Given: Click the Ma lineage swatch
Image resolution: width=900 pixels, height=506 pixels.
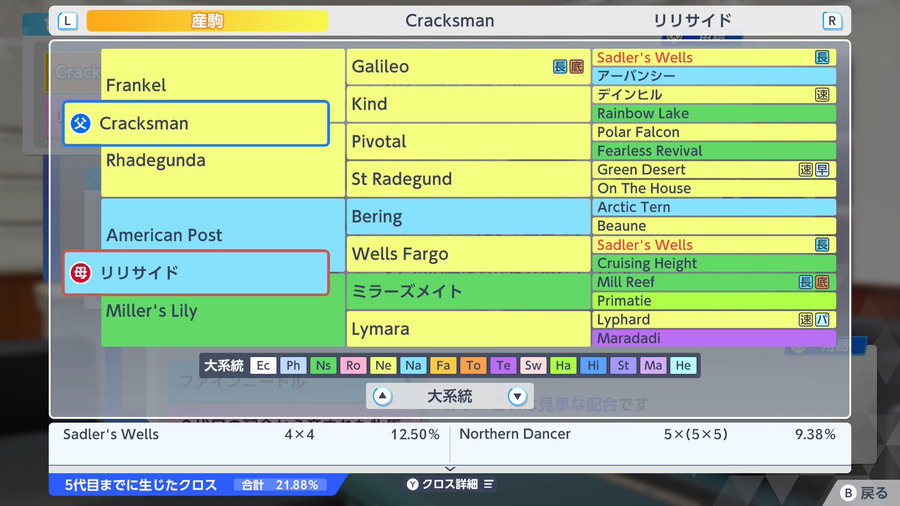Looking at the screenshot, I should [653, 365].
